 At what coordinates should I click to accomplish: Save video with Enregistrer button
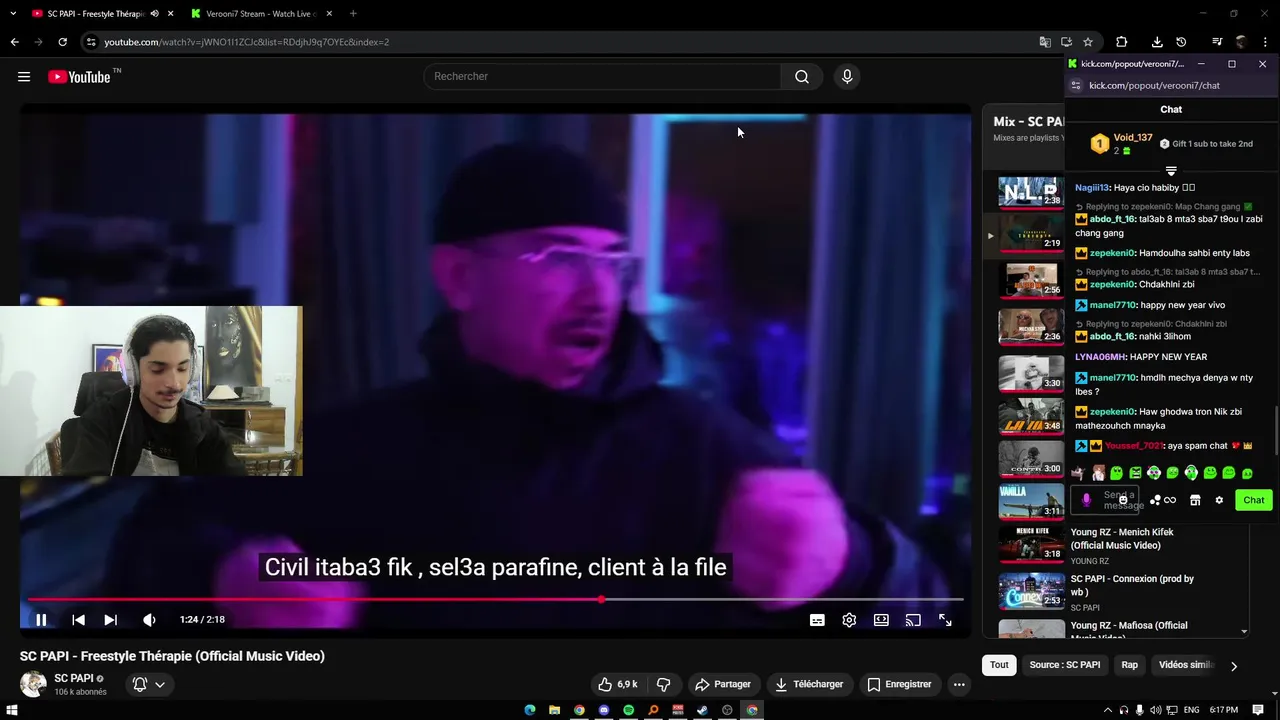899,684
